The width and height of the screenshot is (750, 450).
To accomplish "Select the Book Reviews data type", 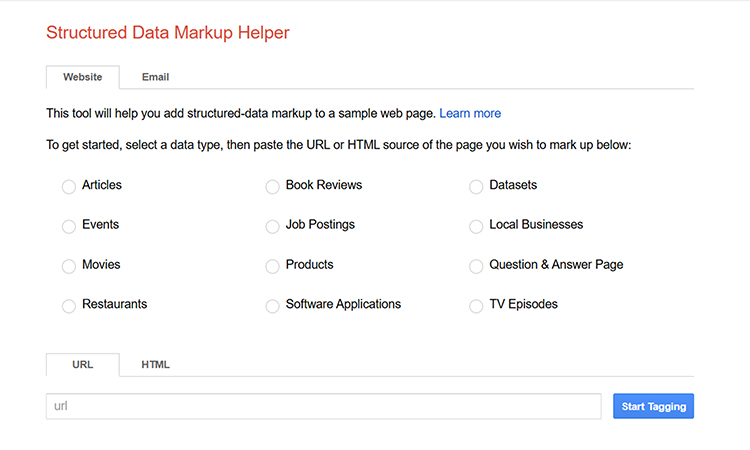I will point(272,187).
